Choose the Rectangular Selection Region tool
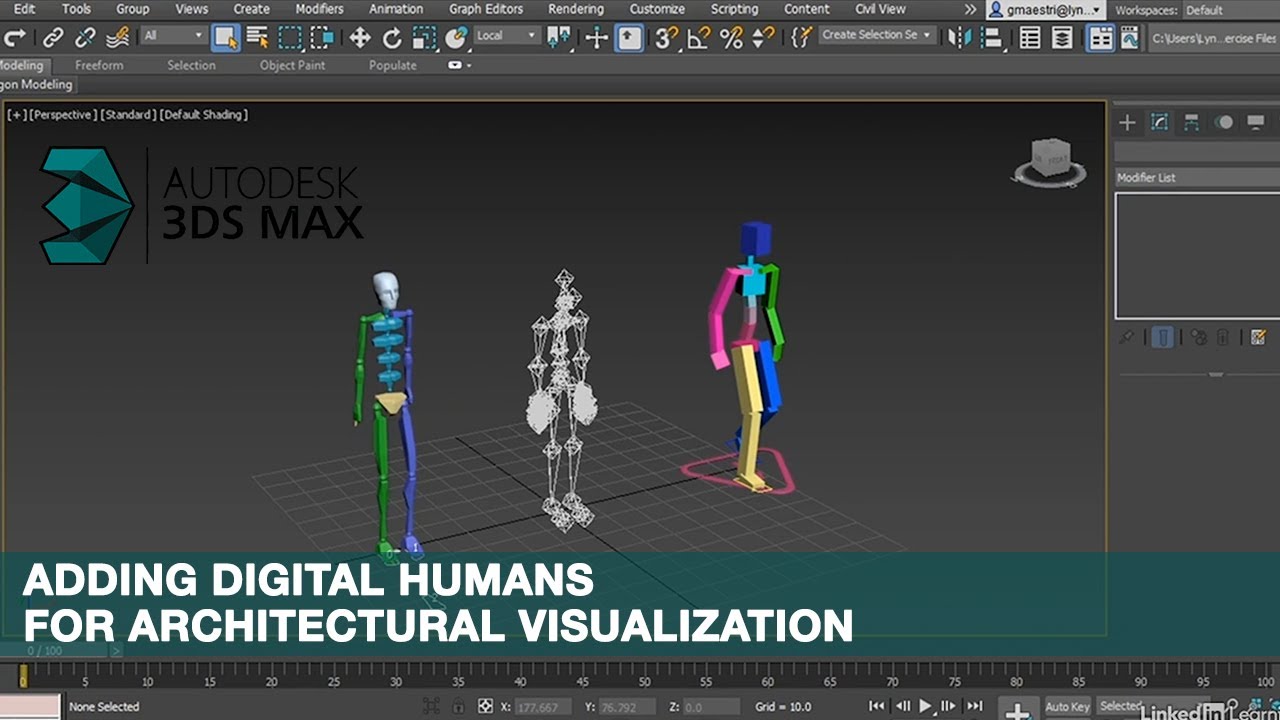The image size is (1280, 720). (x=290, y=39)
